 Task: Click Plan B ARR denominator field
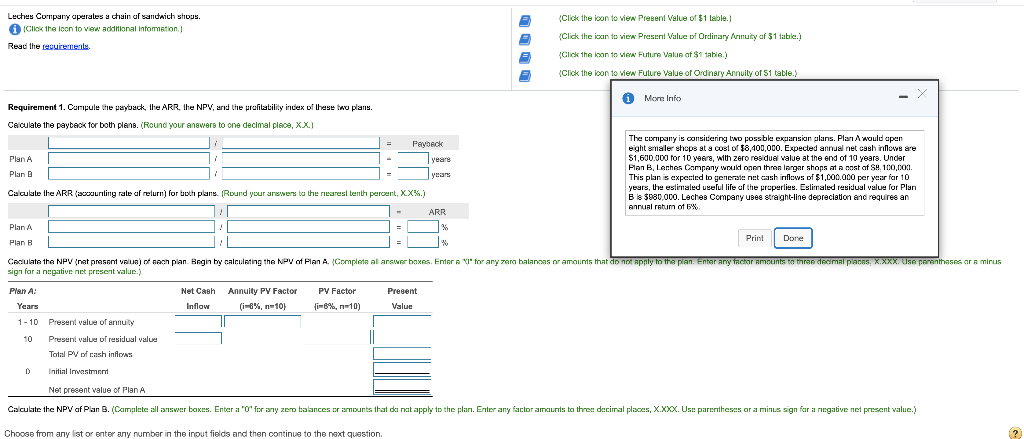pyautogui.click(x=306, y=243)
